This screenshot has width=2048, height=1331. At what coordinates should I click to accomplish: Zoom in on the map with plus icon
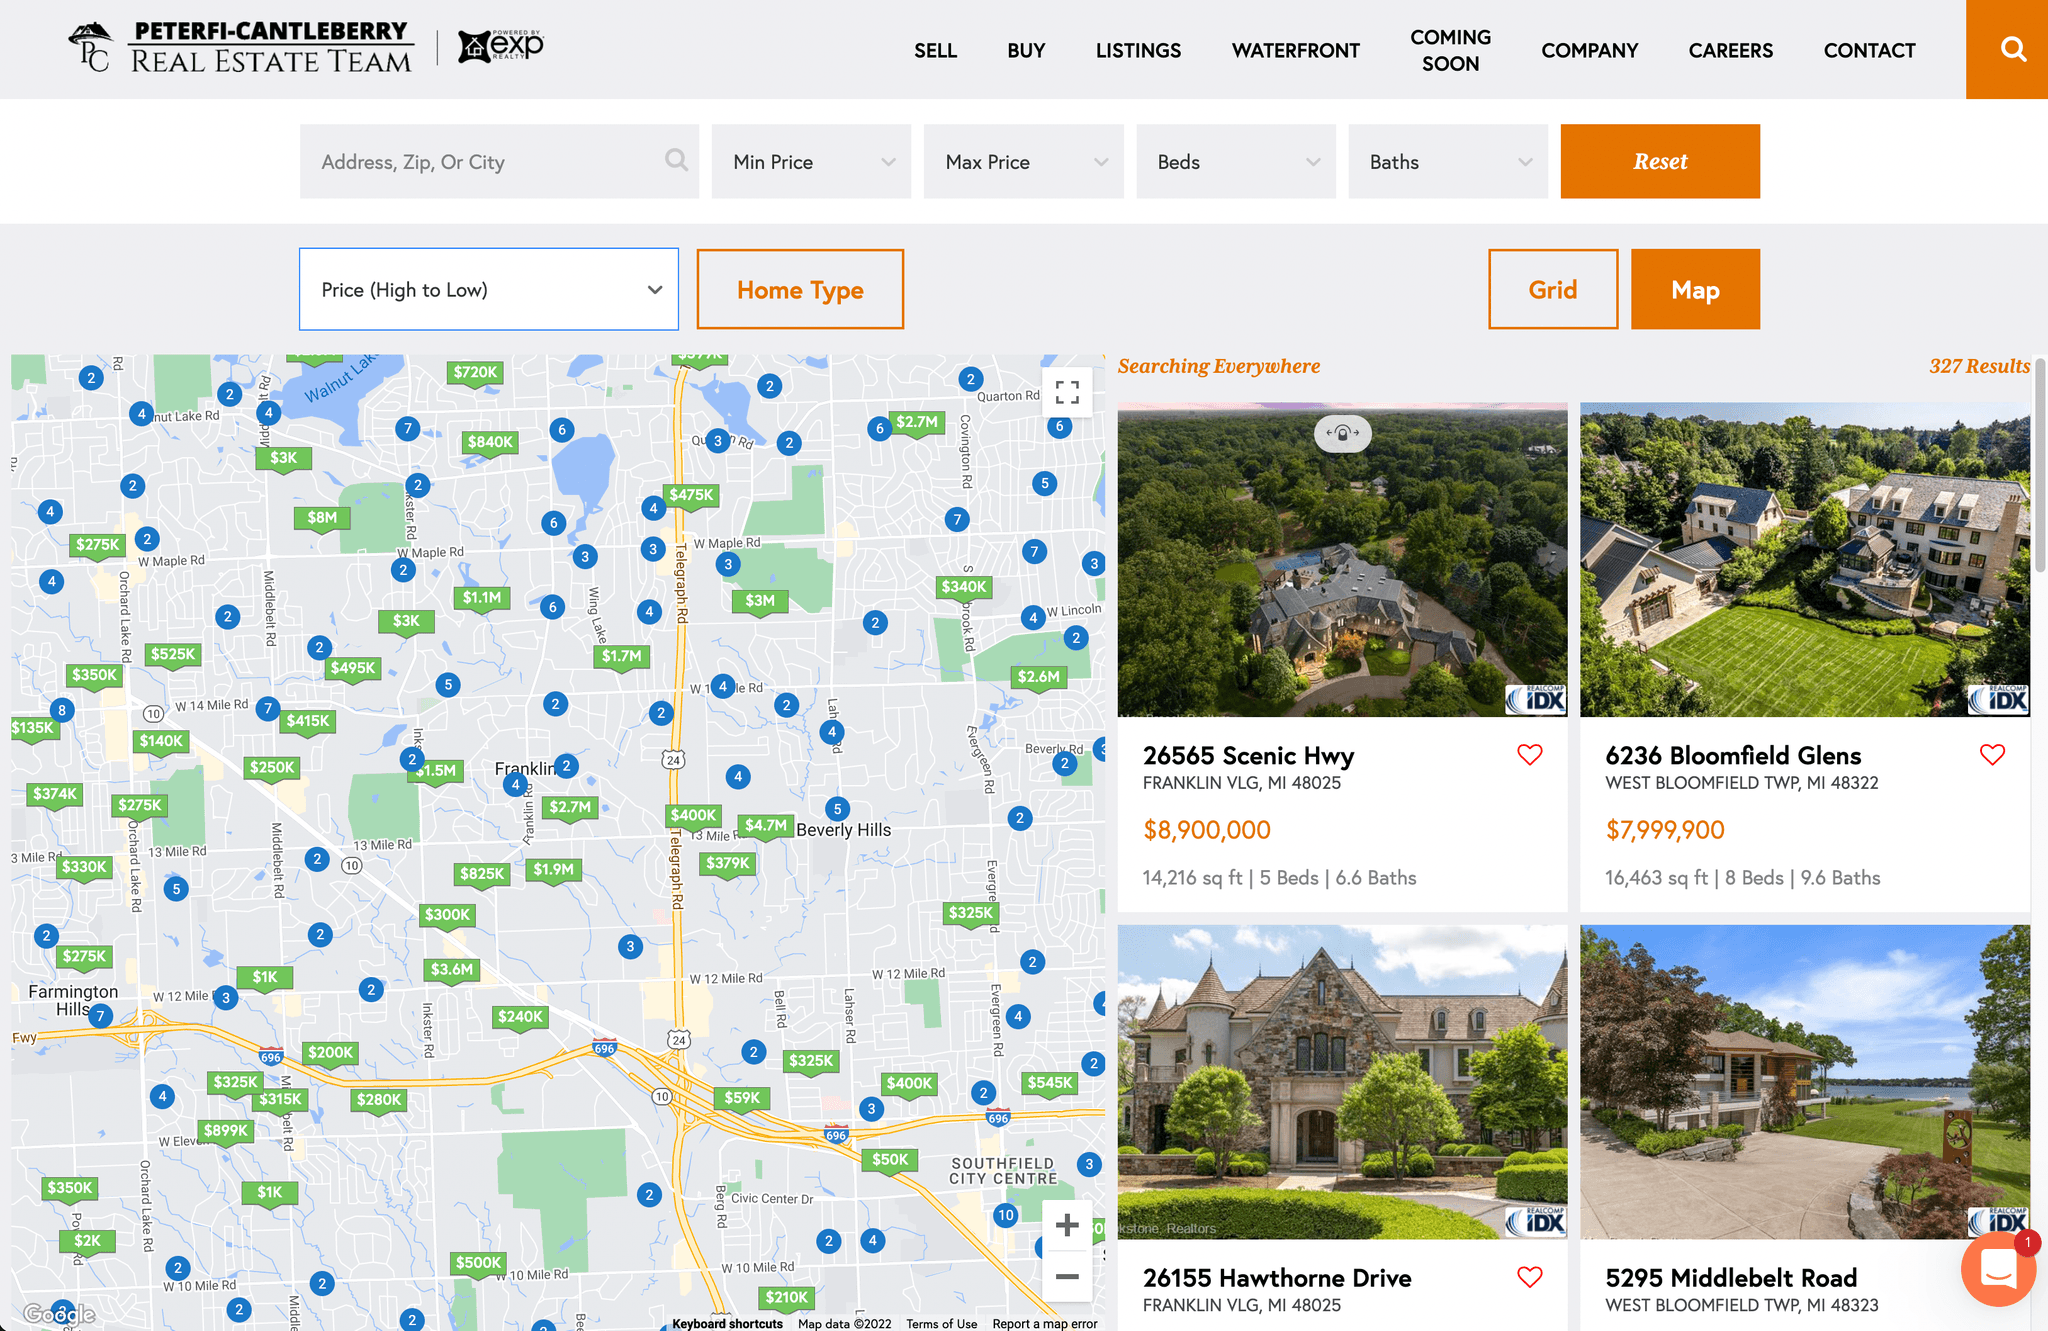(x=1066, y=1224)
